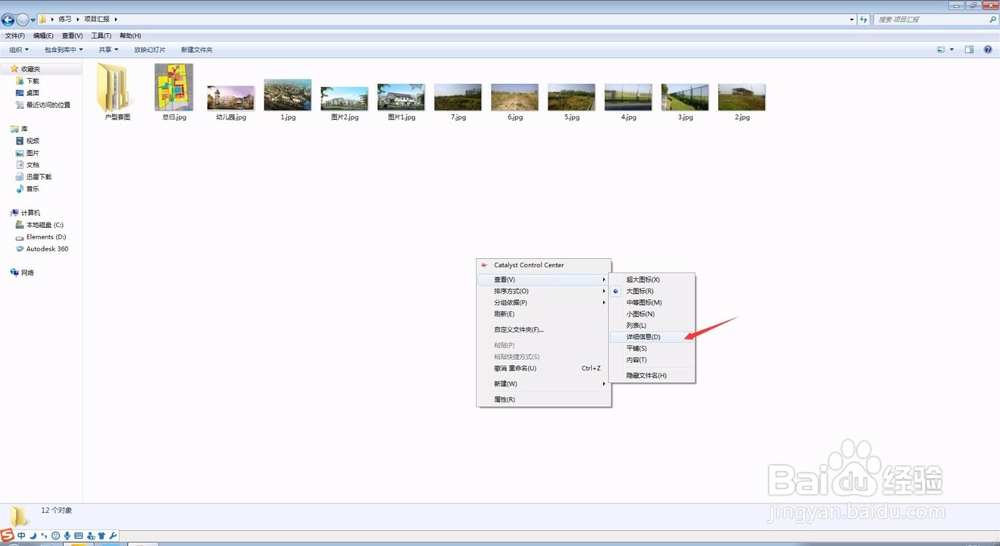The width and height of the screenshot is (1000, 546).
Task: Open Elements (D:) drive
Action: coord(45,237)
